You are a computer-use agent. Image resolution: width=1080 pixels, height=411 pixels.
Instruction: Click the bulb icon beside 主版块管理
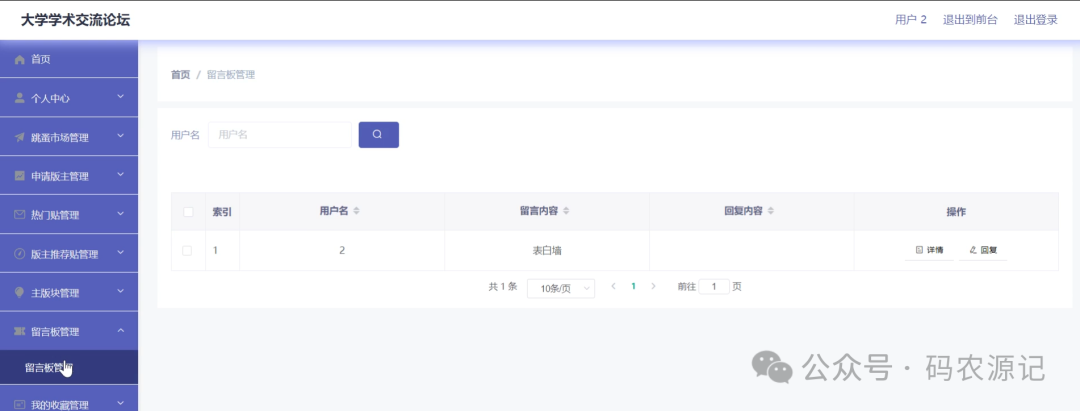[20, 293]
